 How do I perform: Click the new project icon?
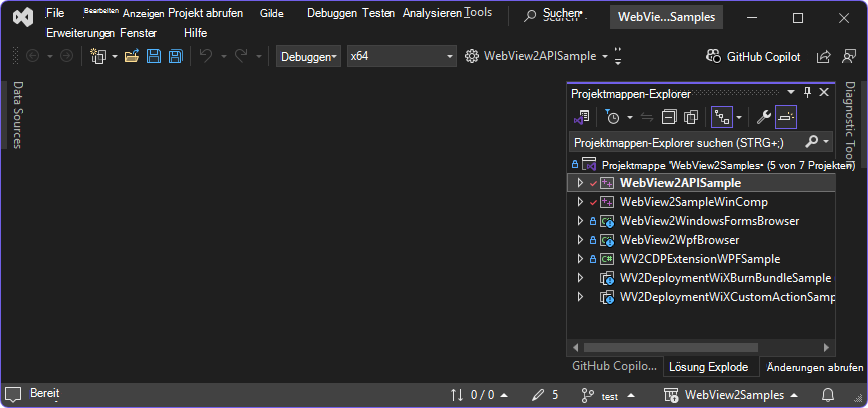[x=99, y=56]
